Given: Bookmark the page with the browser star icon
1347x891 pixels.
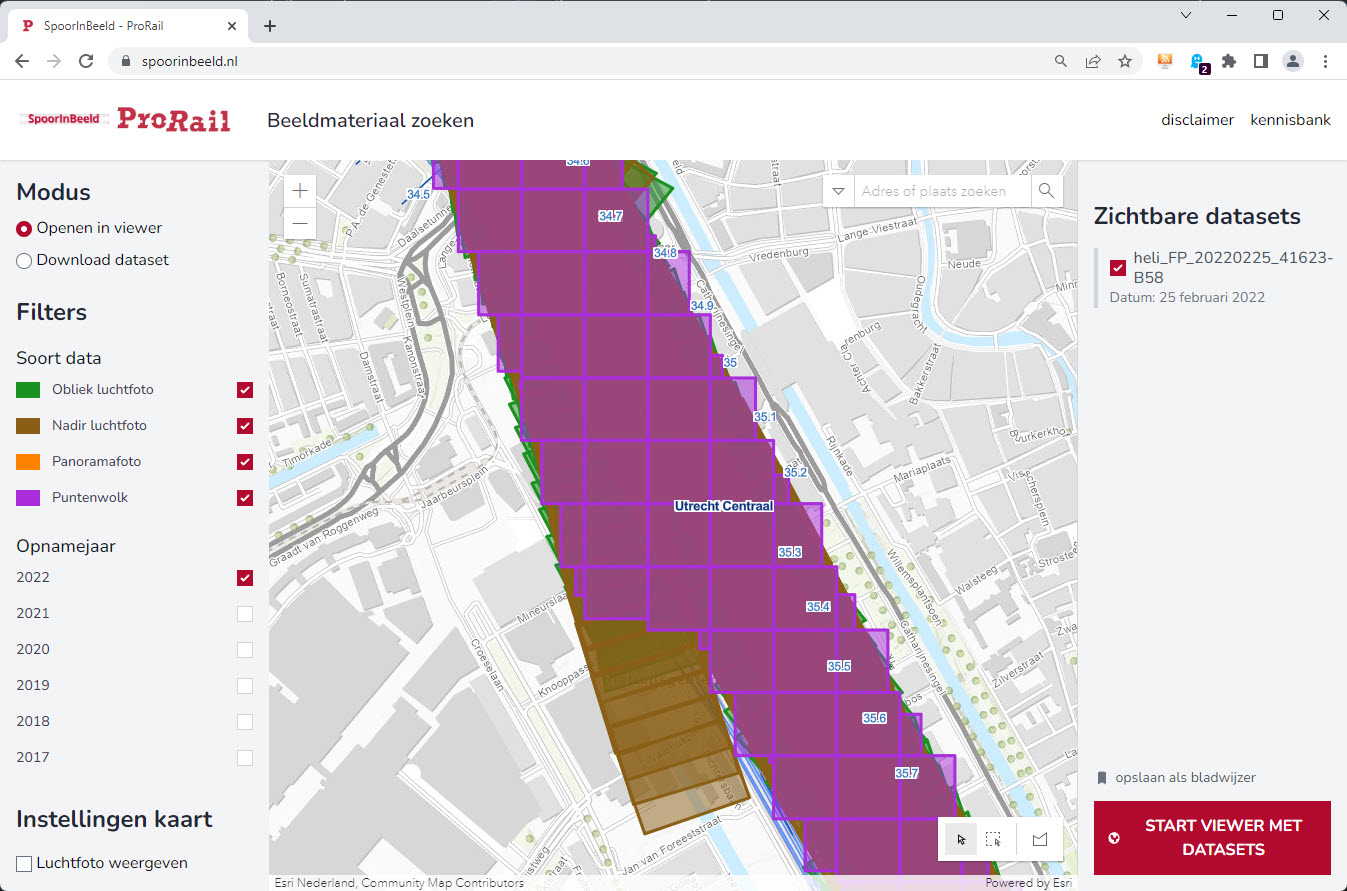Looking at the screenshot, I should tap(1125, 60).
